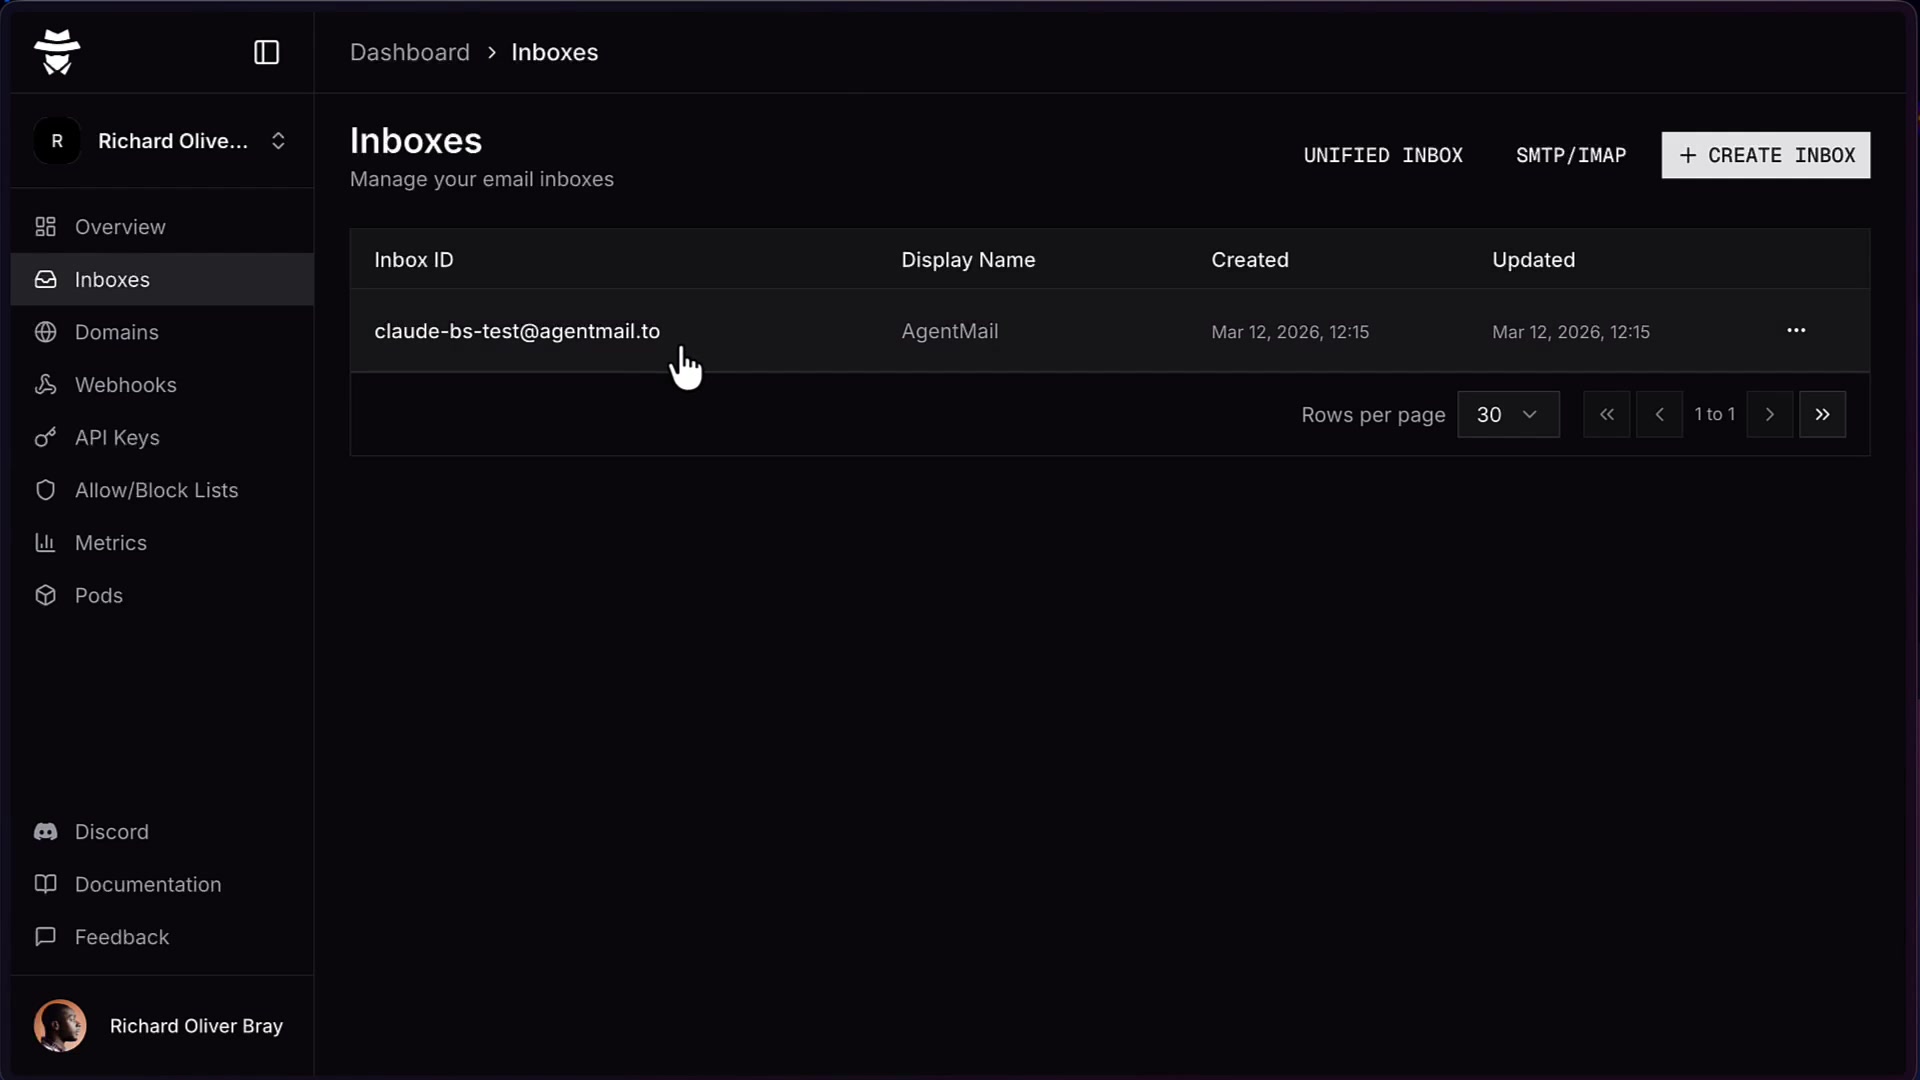Click the AgentMail logo icon

tap(57, 52)
